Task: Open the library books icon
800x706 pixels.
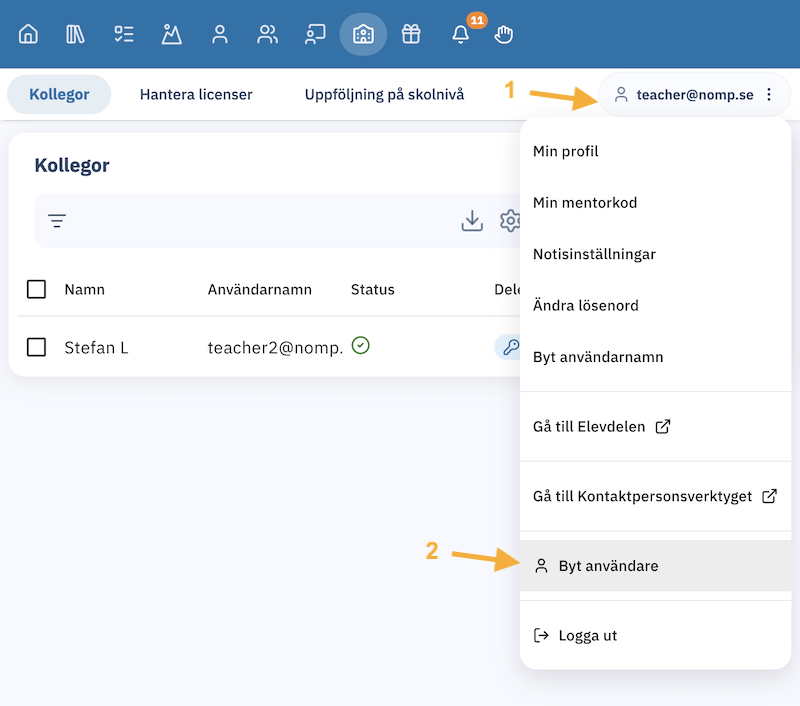Action: (x=76, y=35)
